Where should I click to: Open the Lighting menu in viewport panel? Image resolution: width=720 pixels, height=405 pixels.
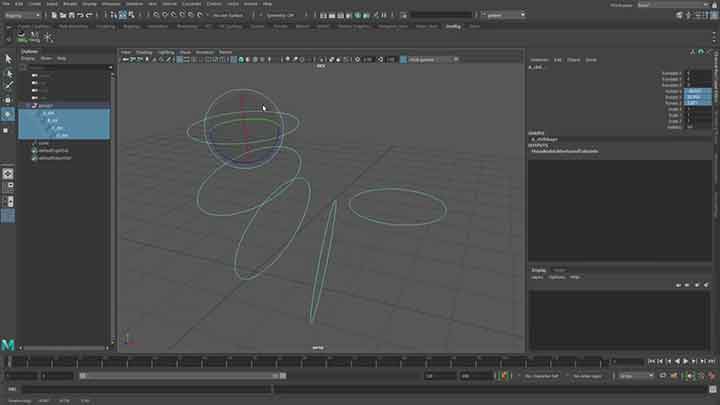(x=166, y=52)
